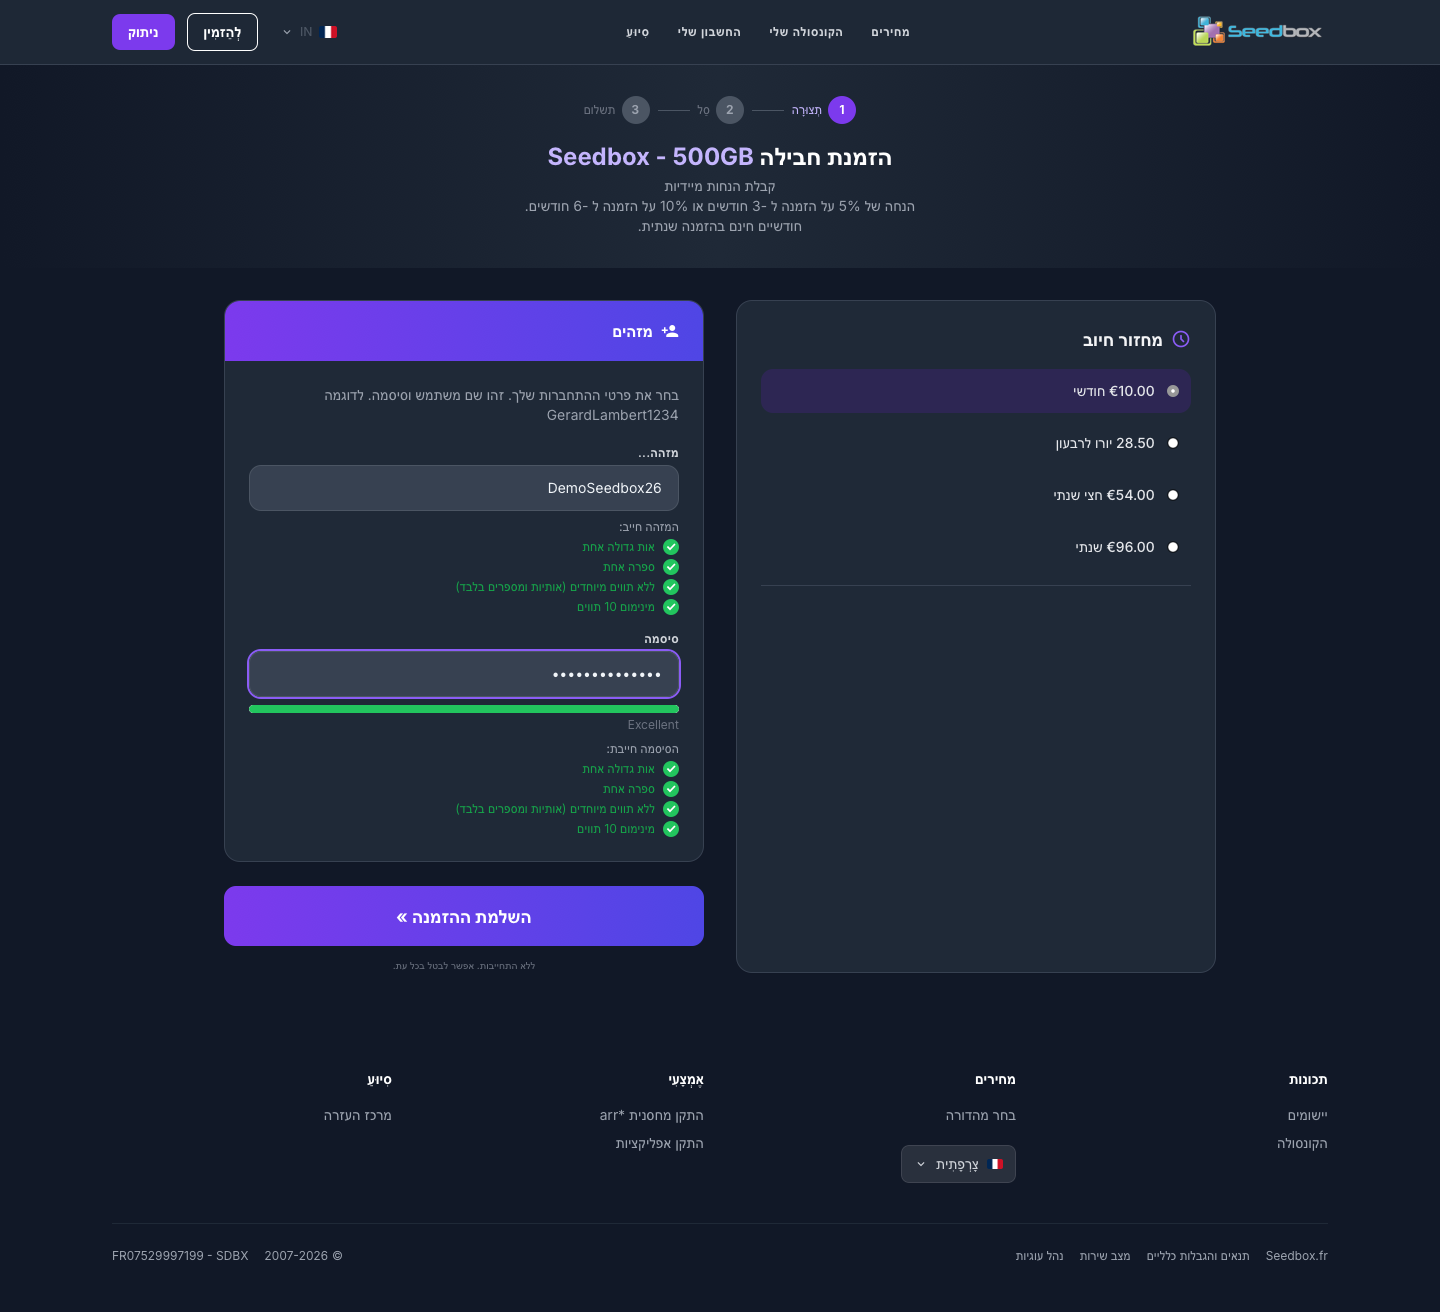This screenshot has width=1440, height=1312.
Task: Click the step 2 circle סַל
Action: 730,110
